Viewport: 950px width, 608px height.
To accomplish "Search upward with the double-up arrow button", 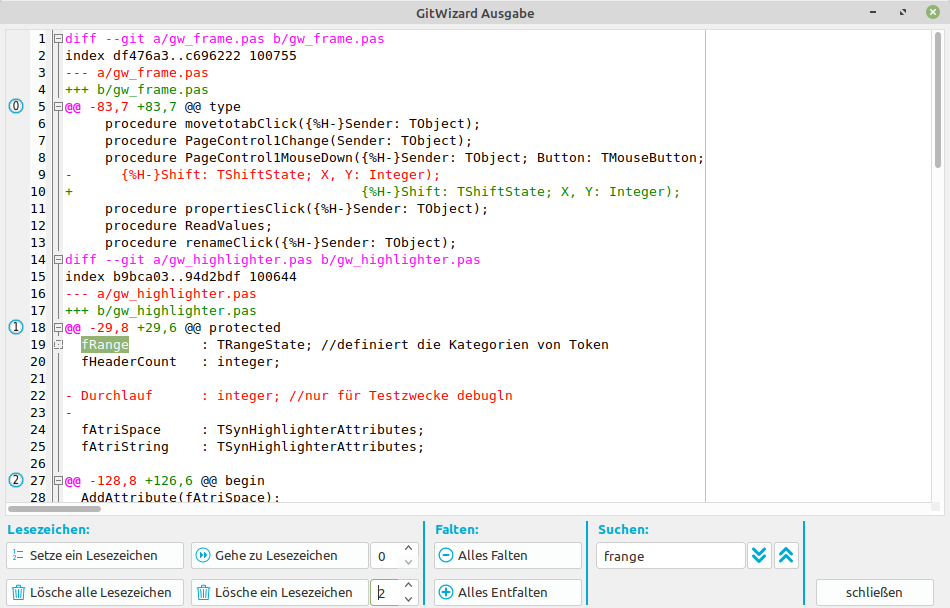I will (x=786, y=556).
